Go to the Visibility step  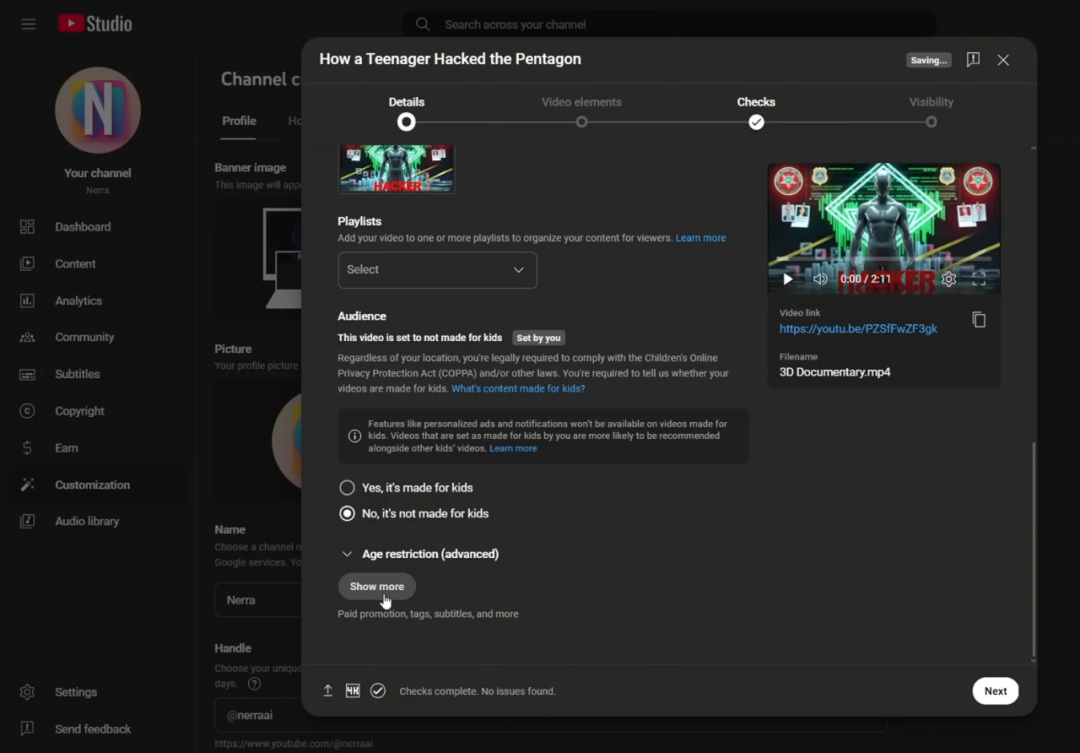(x=931, y=112)
